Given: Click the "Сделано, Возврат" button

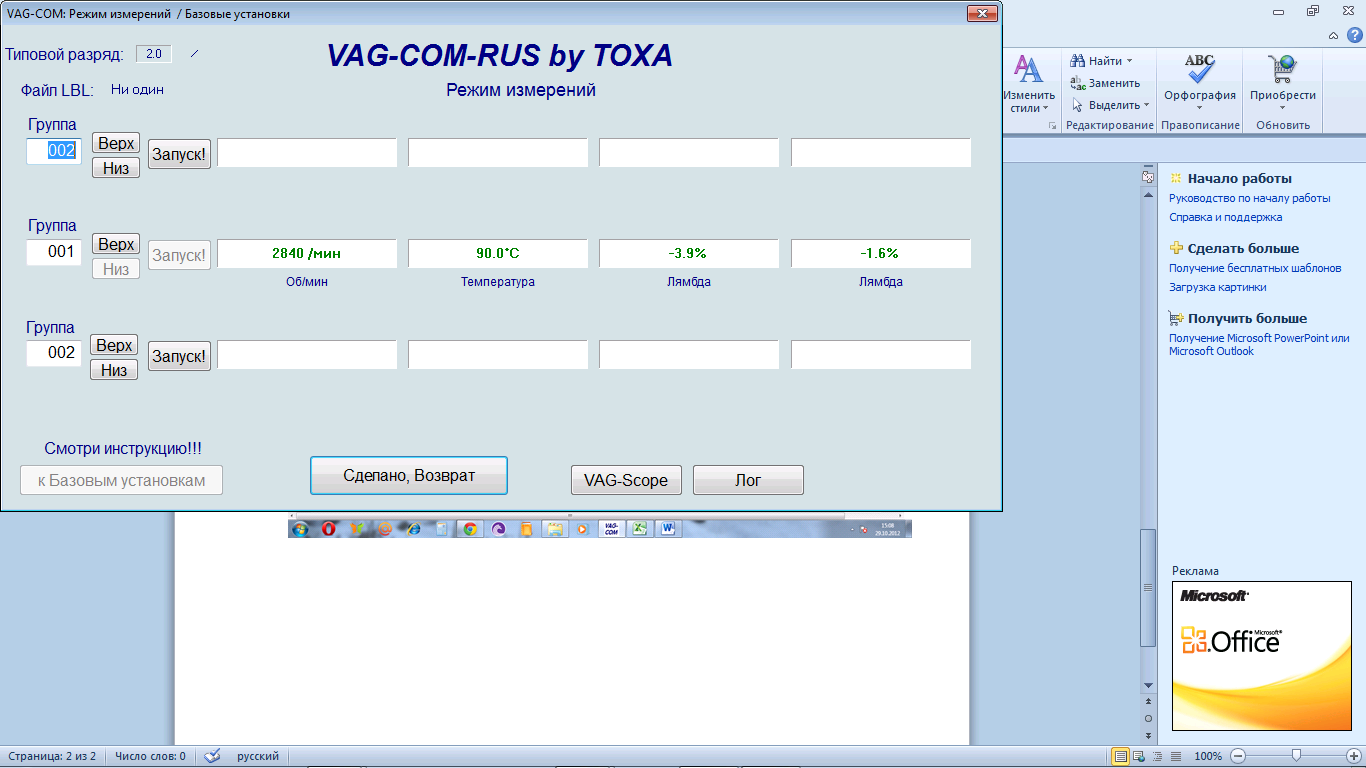Looking at the screenshot, I should click(409, 476).
